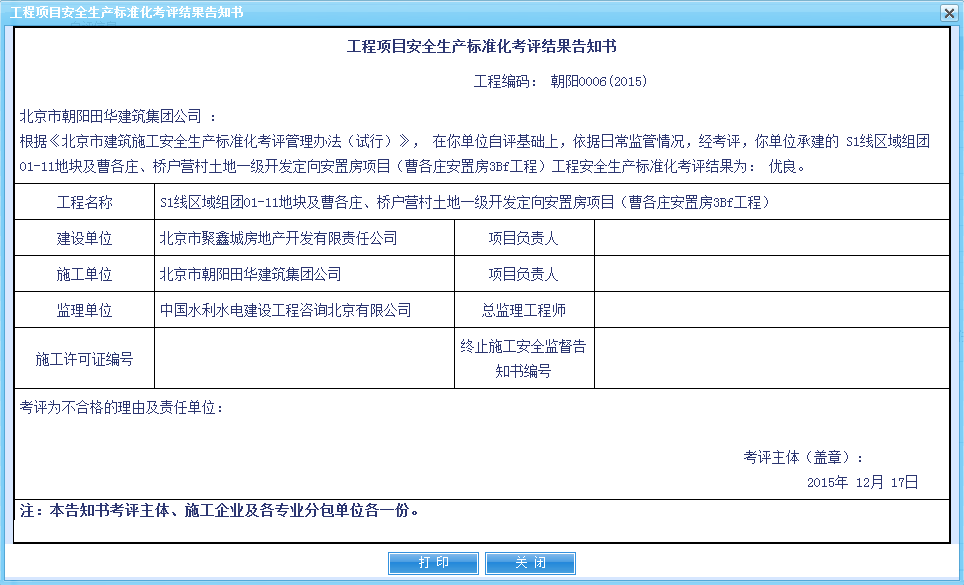Click the empty cell beside 施工许可证编号

pyautogui.click(x=303, y=358)
